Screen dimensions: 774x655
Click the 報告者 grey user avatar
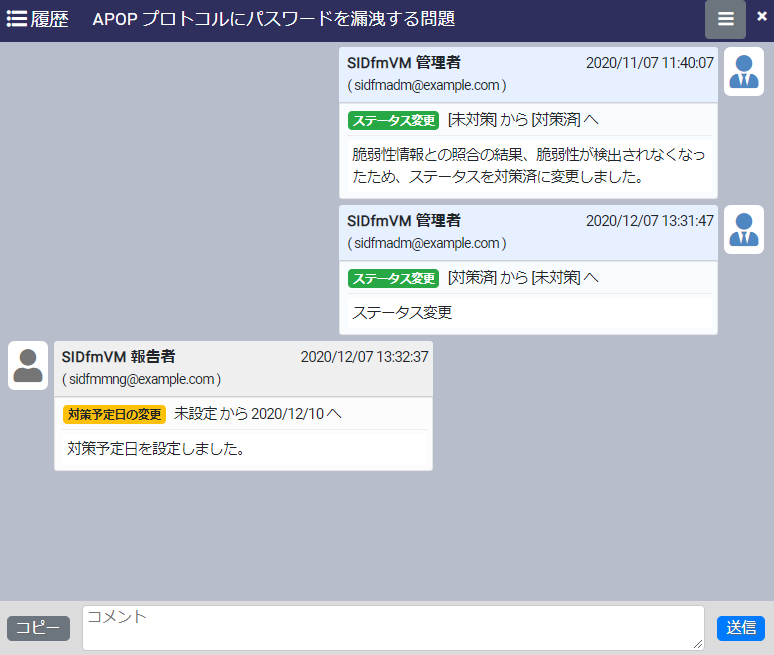pos(28,366)
